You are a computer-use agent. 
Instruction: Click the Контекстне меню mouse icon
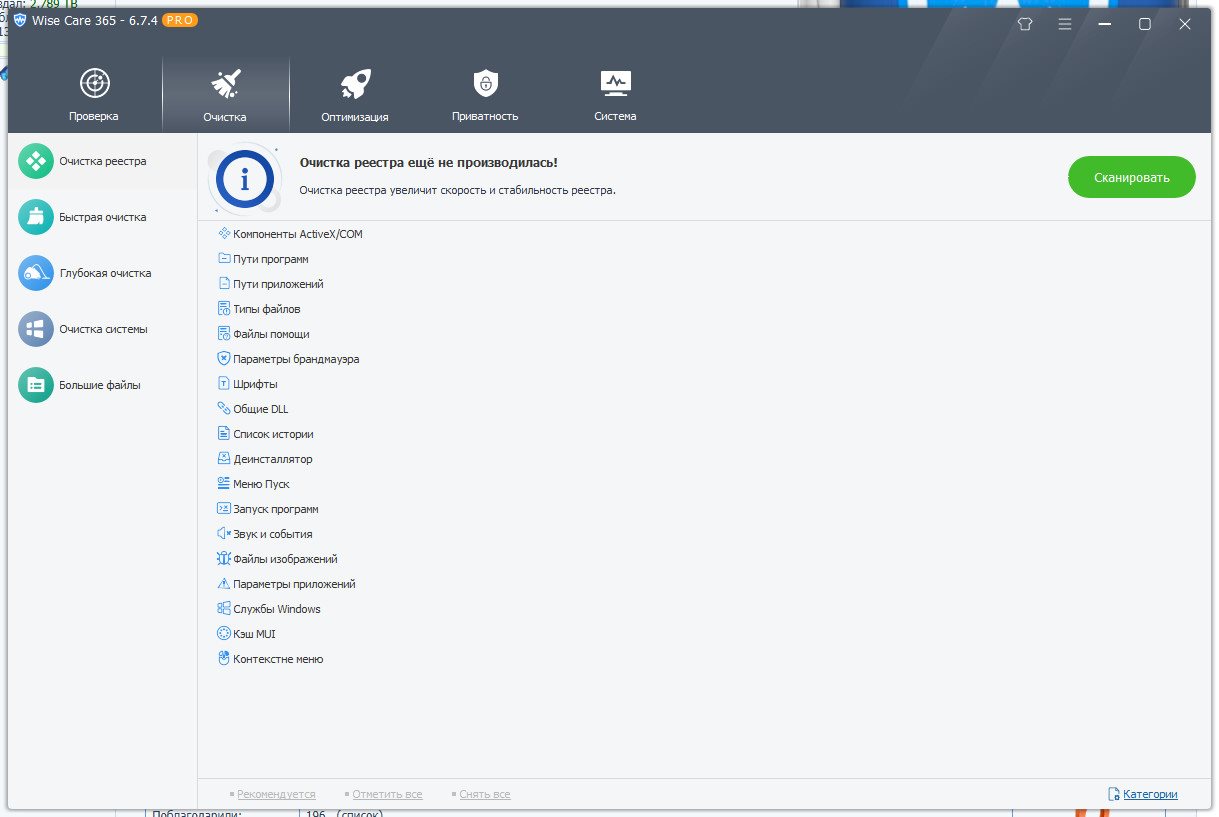coord(224,658)
